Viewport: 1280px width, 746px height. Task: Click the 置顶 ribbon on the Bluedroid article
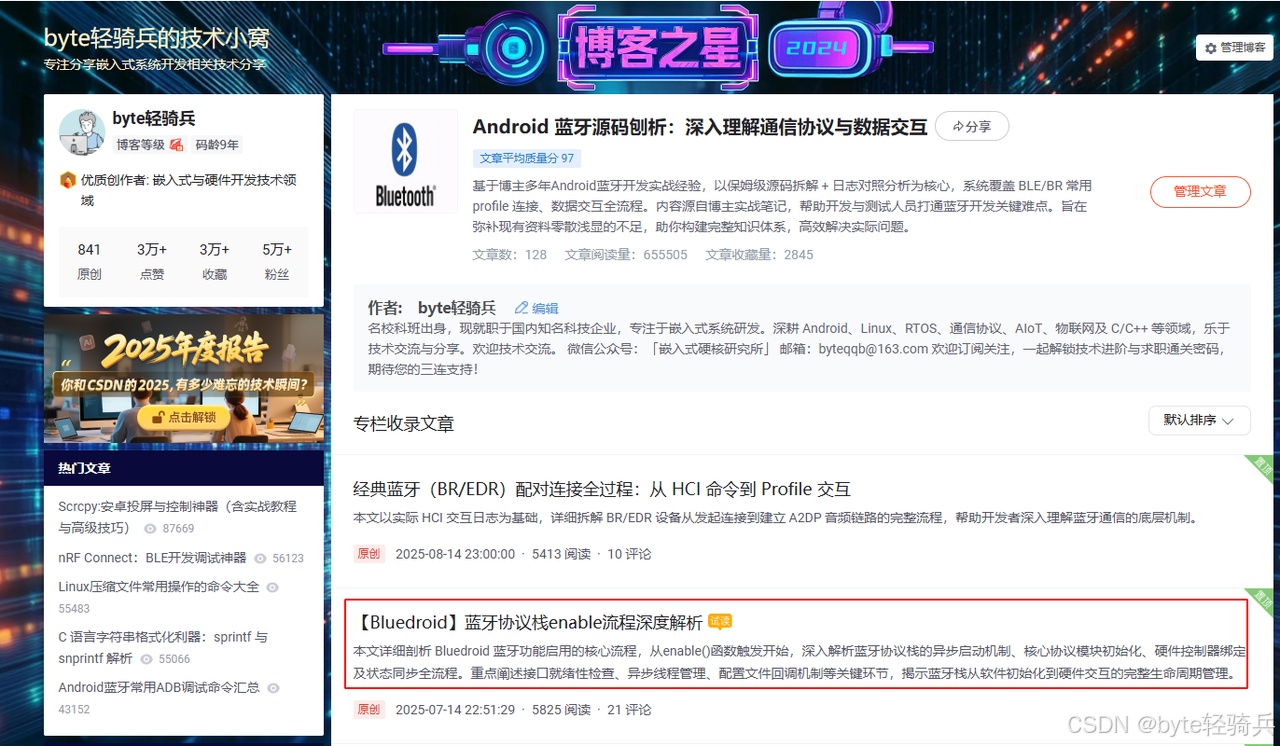click(x=1260, y=599)
